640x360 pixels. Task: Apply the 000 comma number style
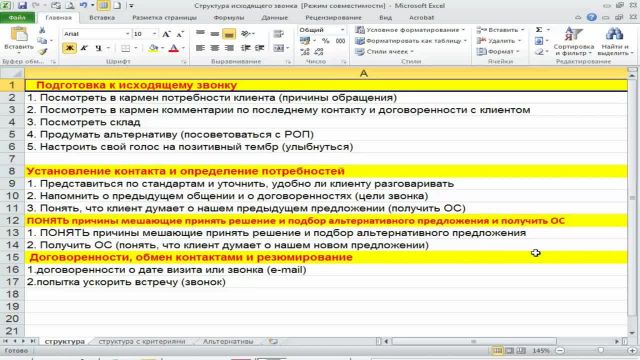pyautogui.click(x=340, y=41)
